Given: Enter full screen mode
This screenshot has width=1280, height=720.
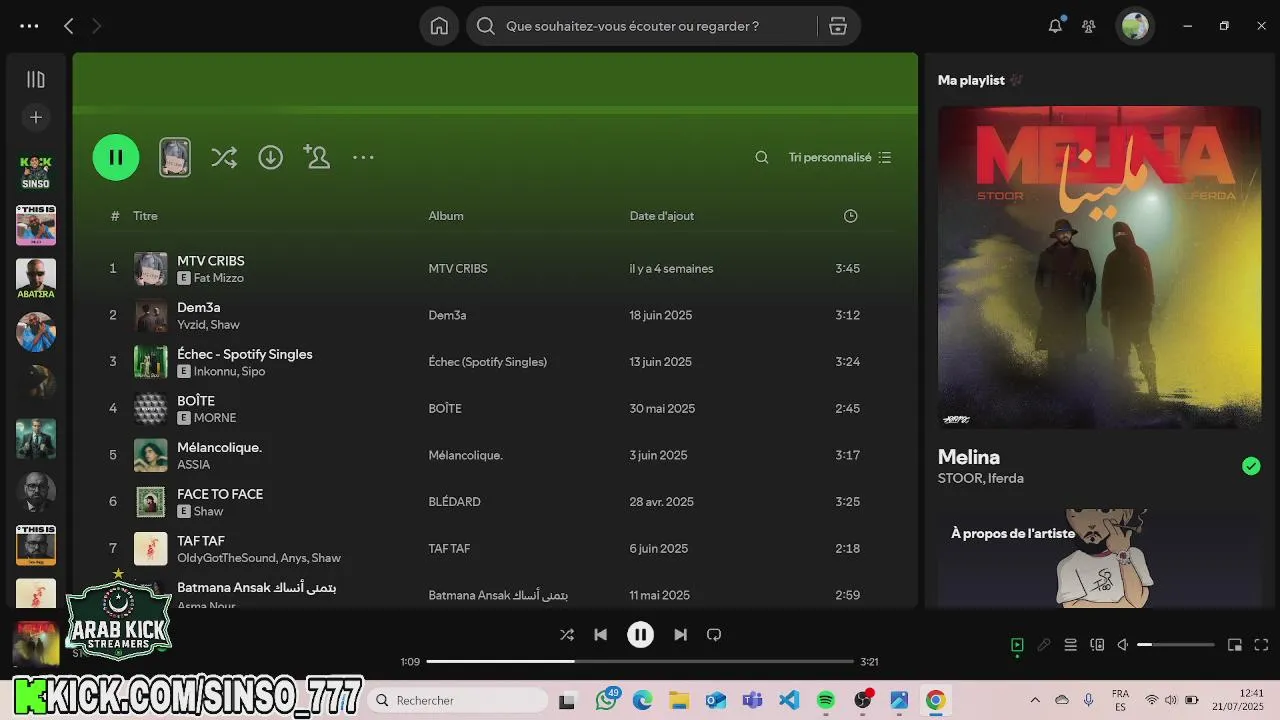Looking at the screenshot, I should pos(1261,645).
